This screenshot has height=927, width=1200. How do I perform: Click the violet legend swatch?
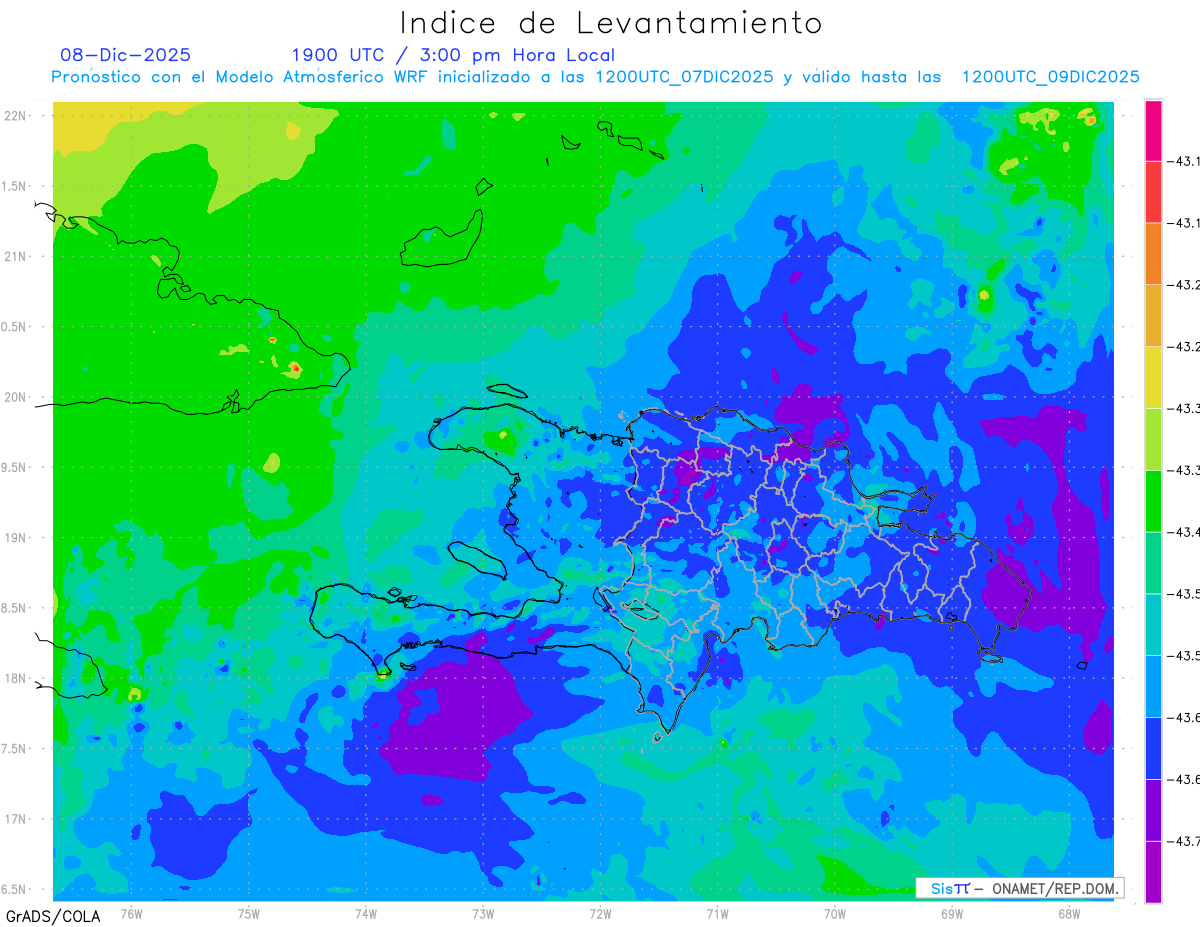1153,810
